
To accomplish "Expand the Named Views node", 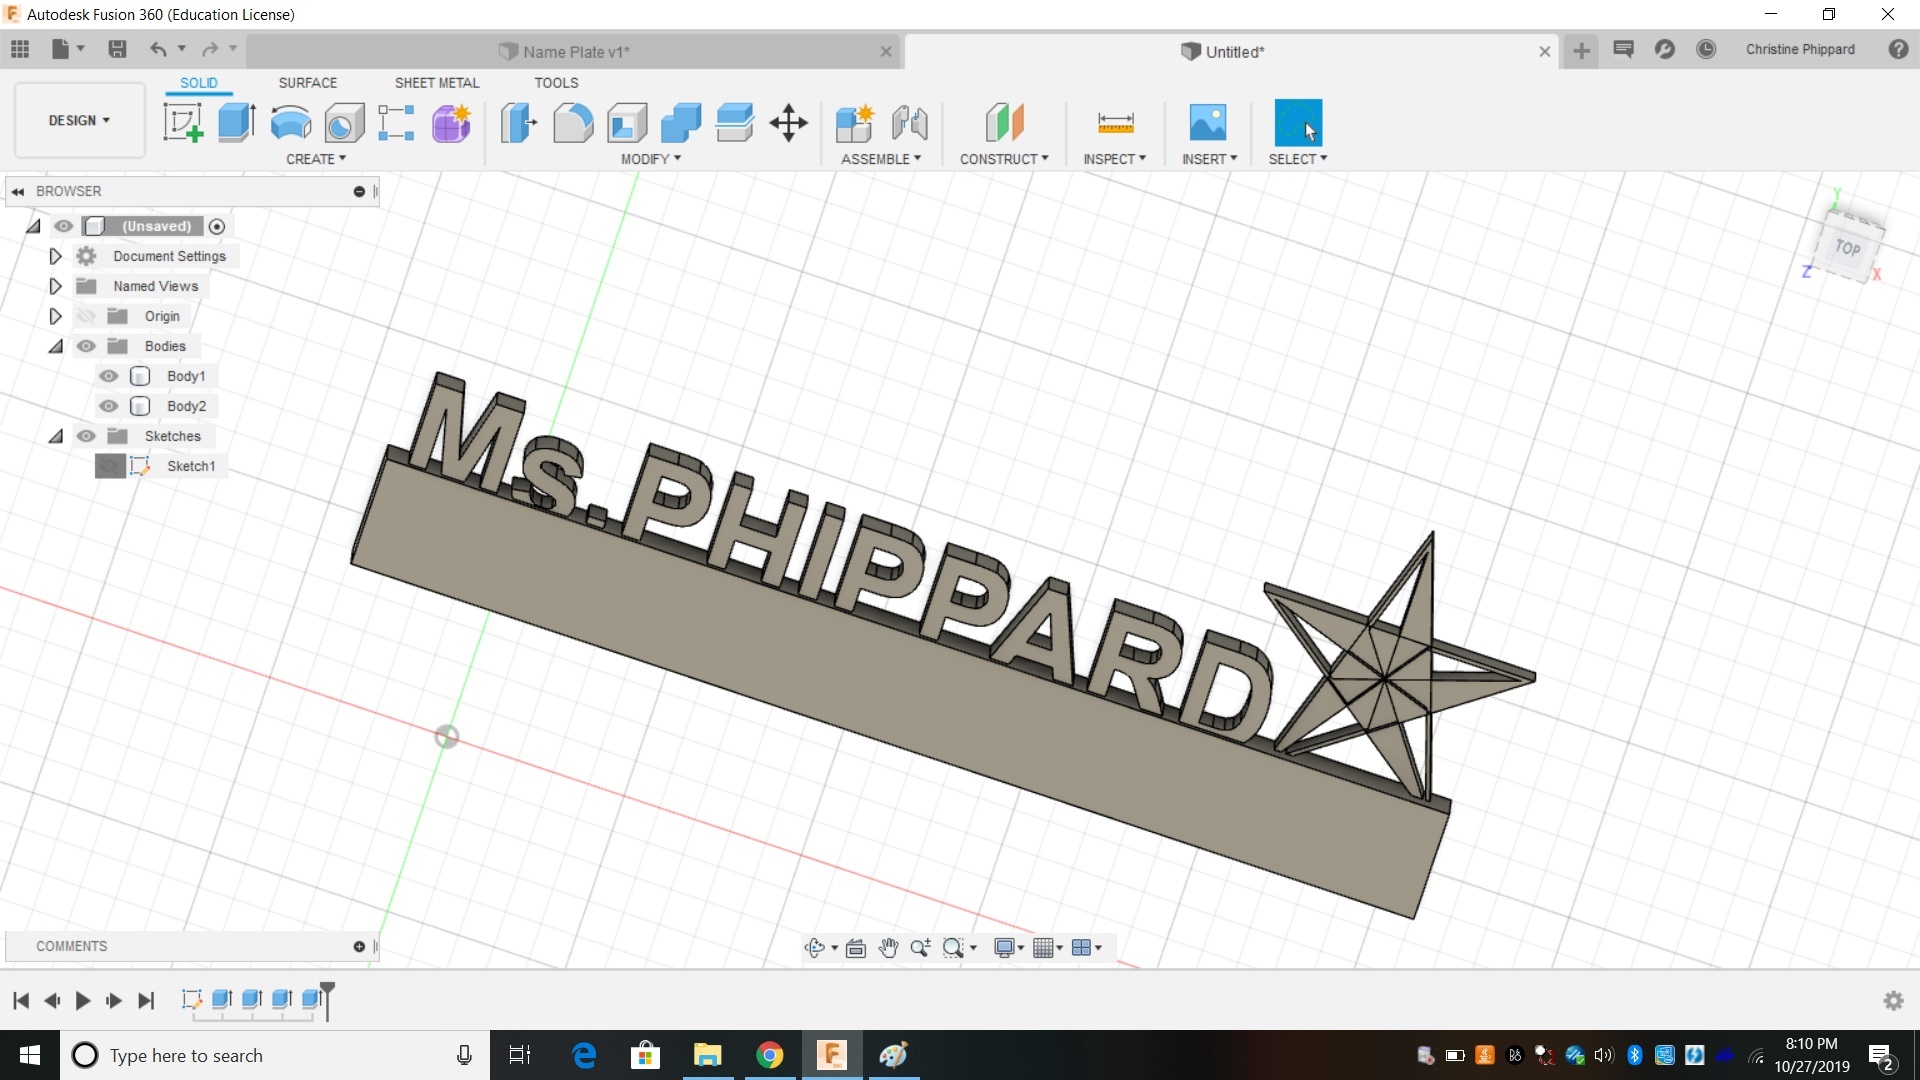I will [55, 286].
